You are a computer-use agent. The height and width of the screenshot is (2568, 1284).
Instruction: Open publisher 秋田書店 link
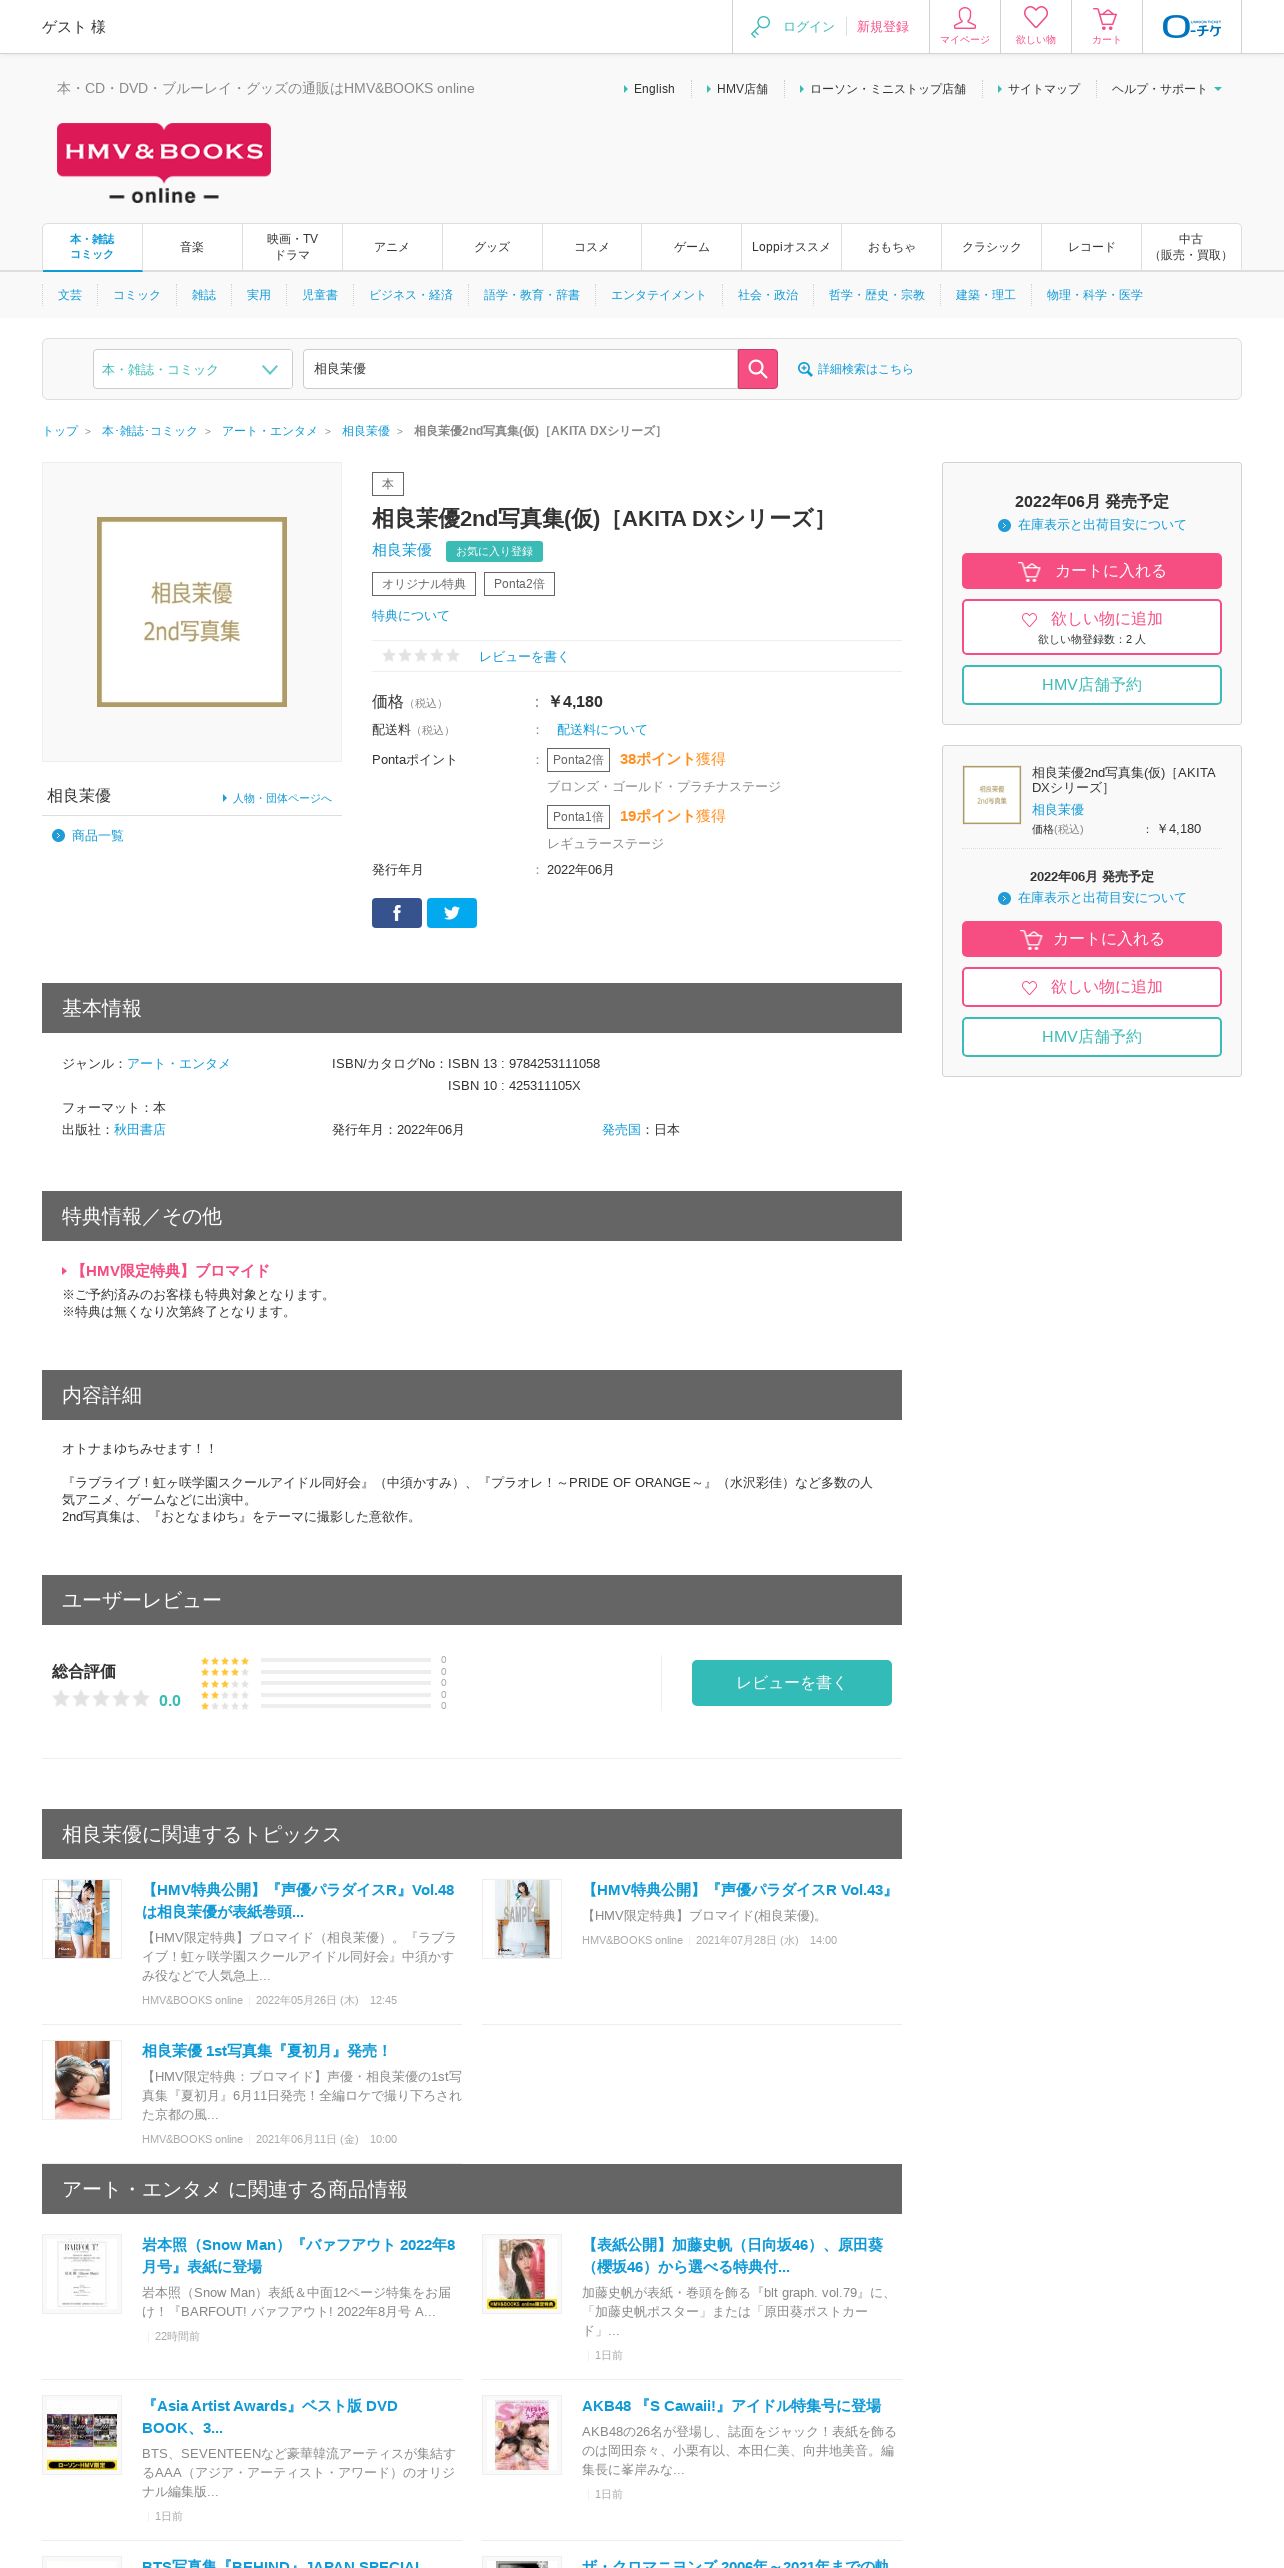[140, 1130]
